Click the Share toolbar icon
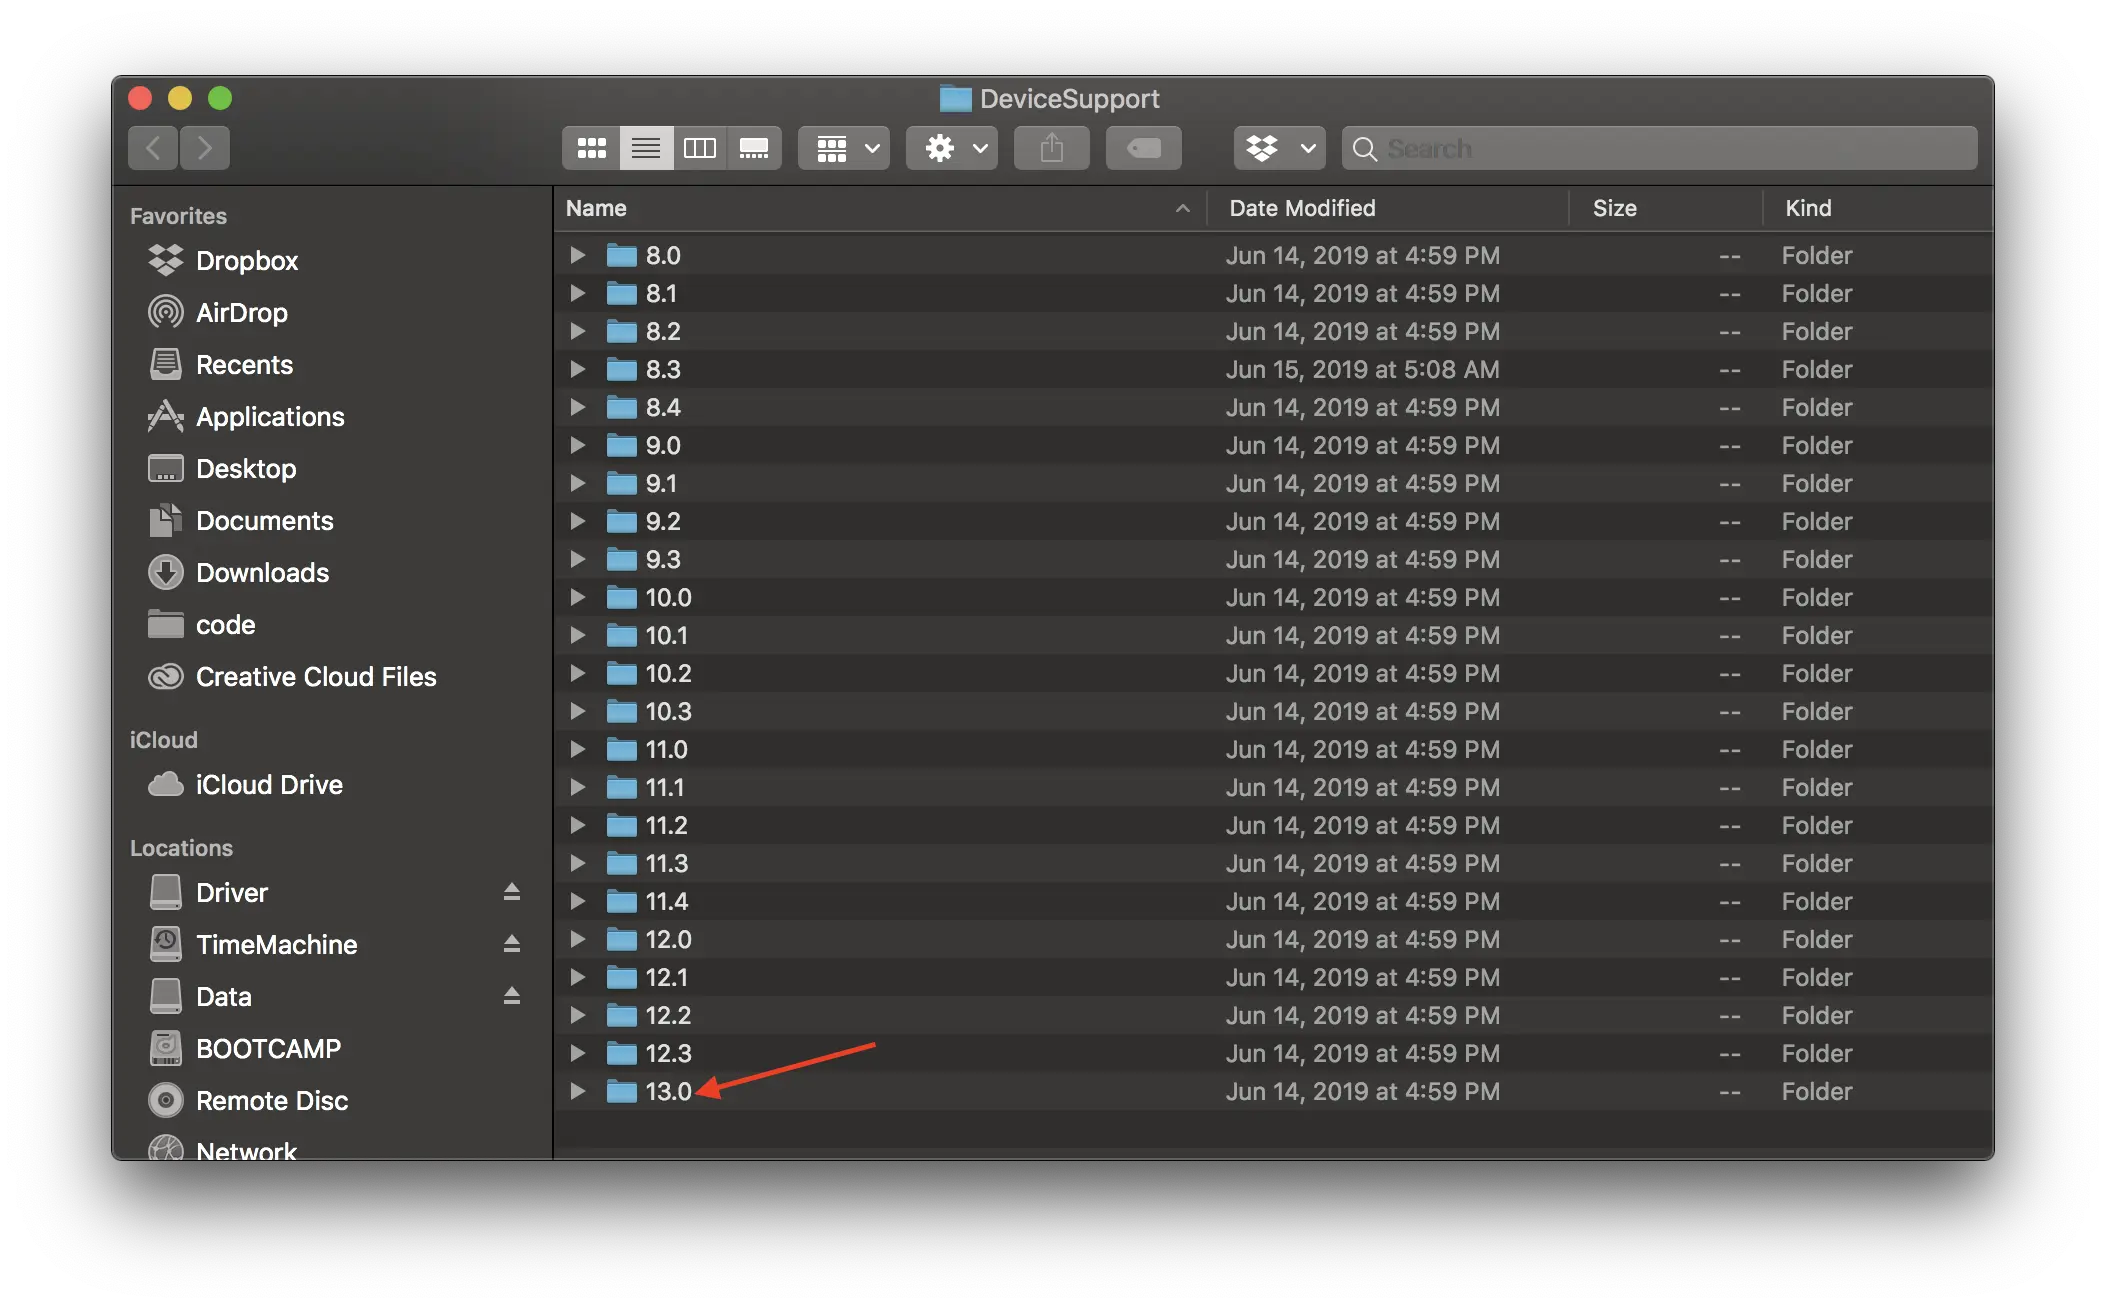Viewport: 2106px width, 1308px height. point(1051,148)
